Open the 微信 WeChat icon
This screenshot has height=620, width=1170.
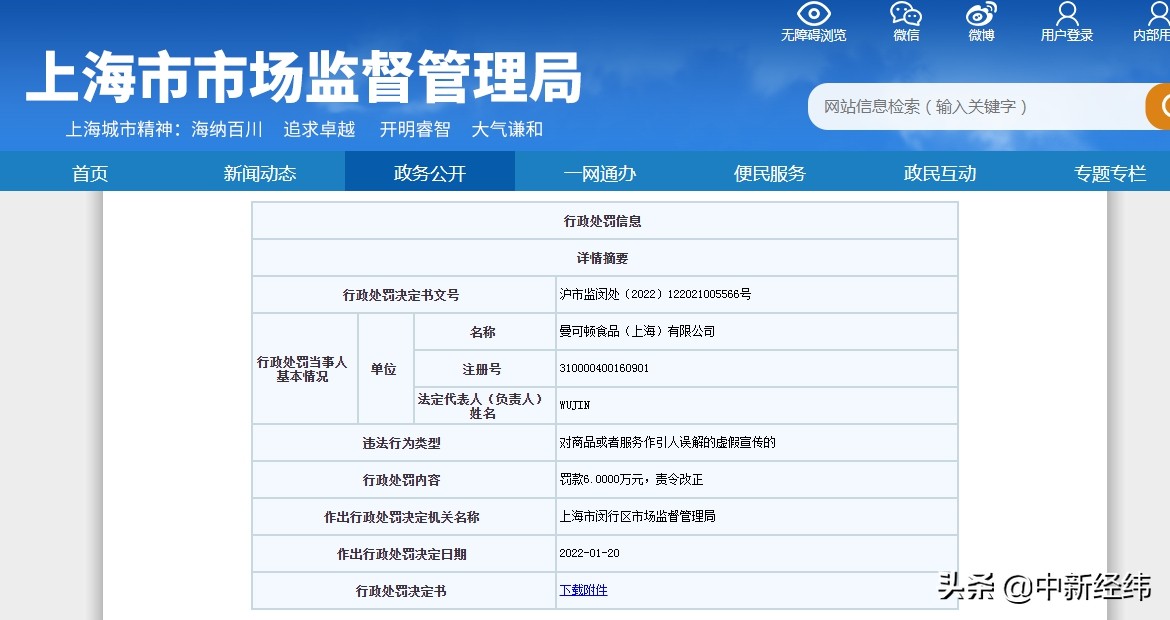(x=906, y=14)
